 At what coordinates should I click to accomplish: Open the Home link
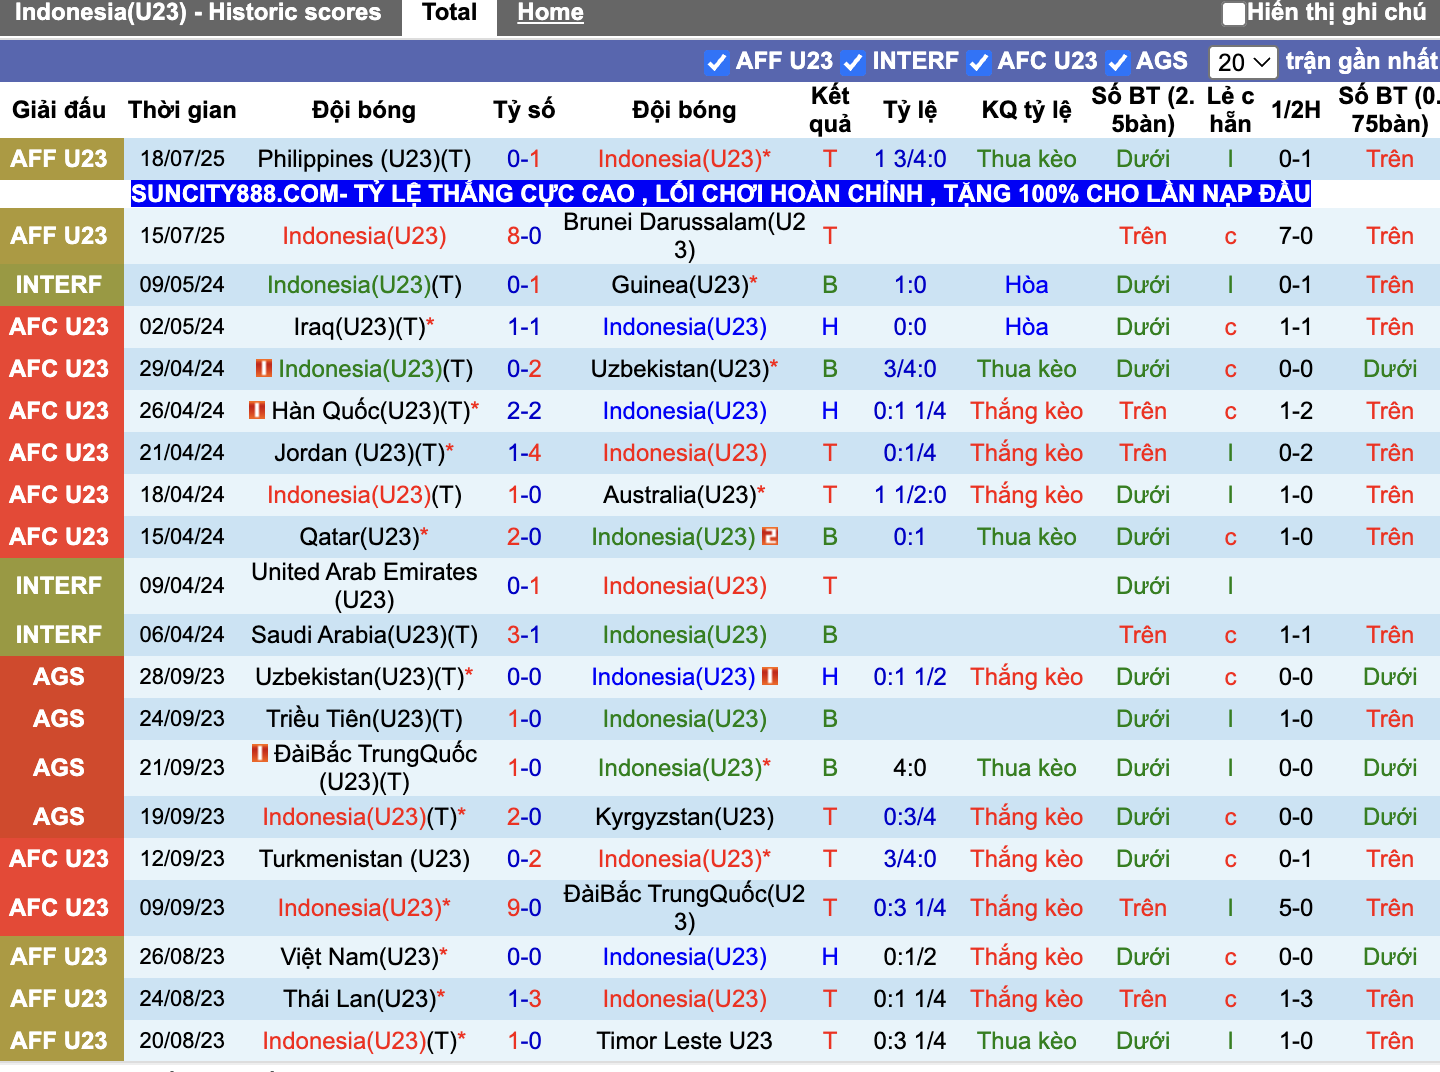550,13
